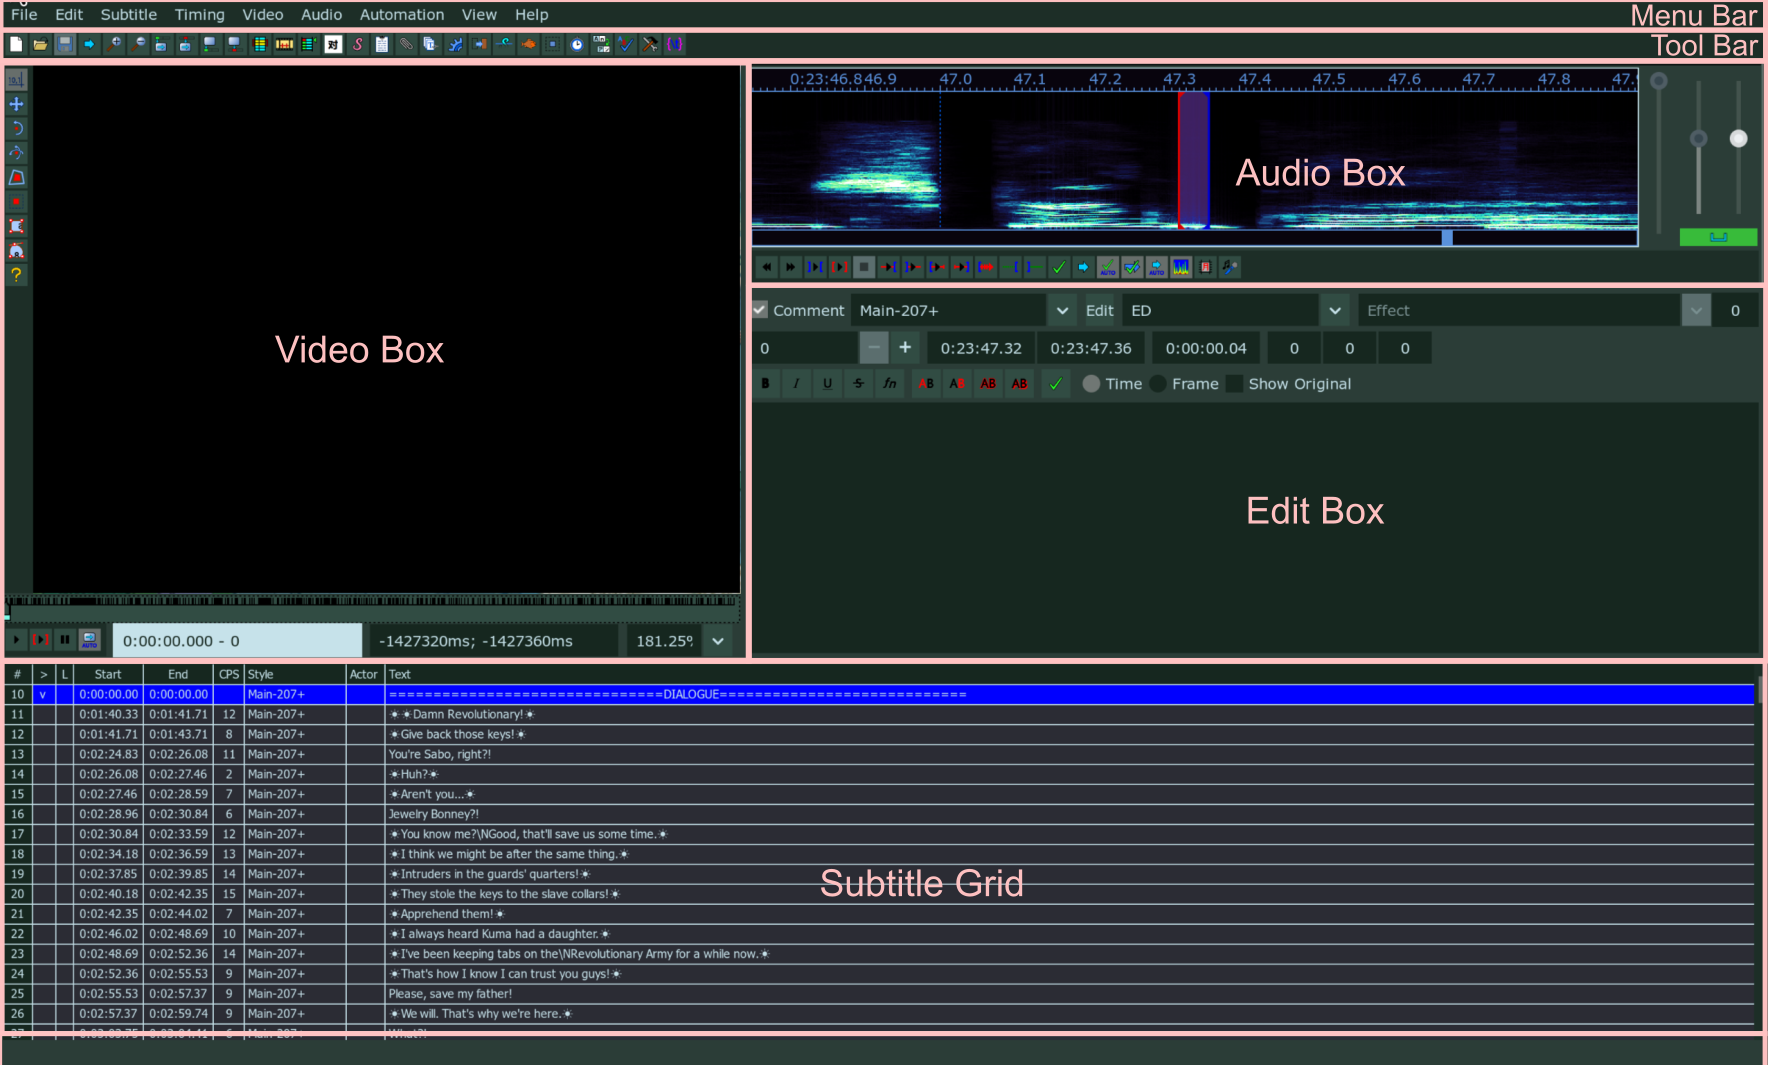Open the Subtitle menu
The width and height of the screenshot is (1768, 1065).
(129, 15)
